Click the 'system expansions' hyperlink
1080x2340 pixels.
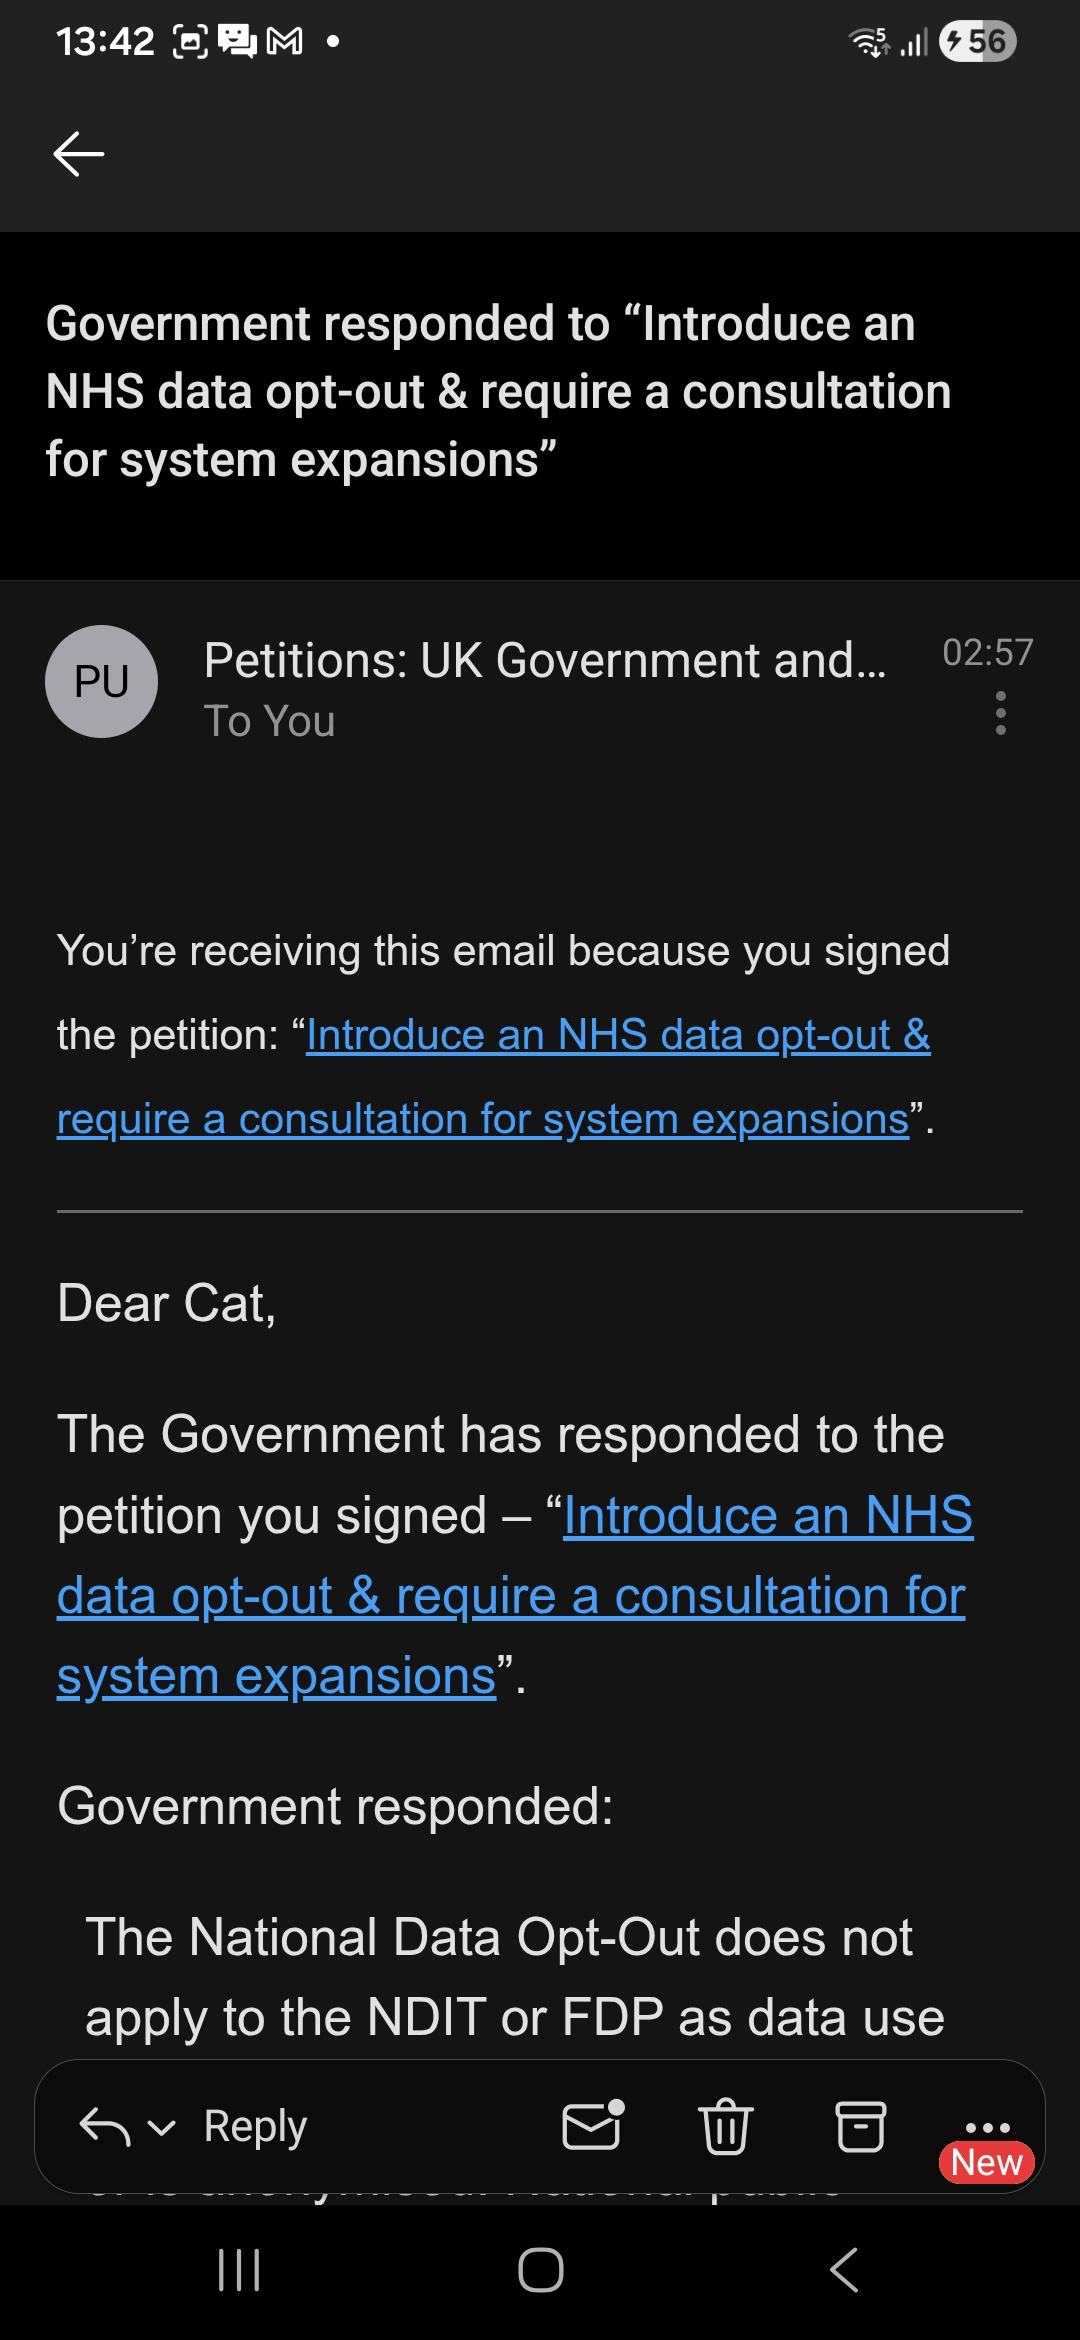coord(276,1675)
